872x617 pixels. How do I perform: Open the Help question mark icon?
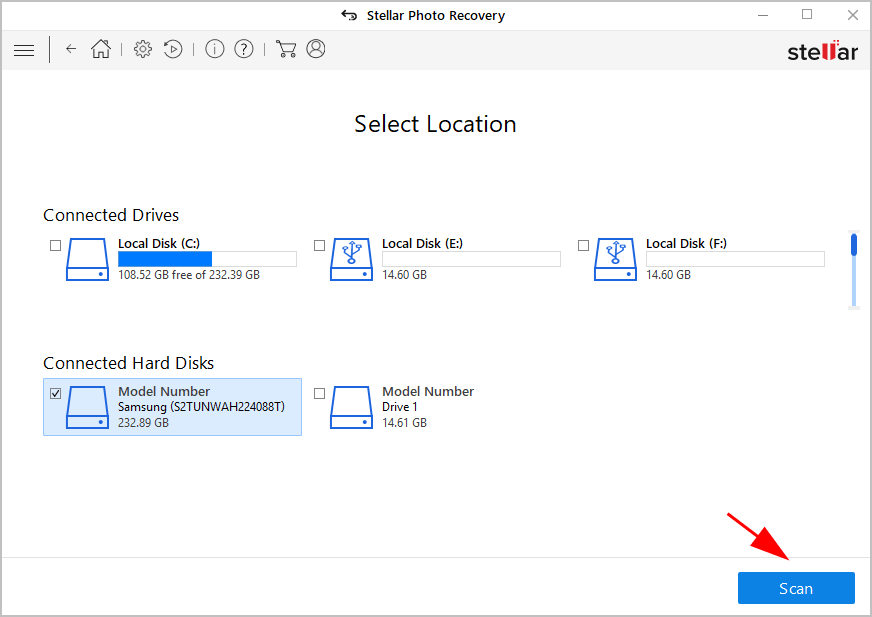244,49
